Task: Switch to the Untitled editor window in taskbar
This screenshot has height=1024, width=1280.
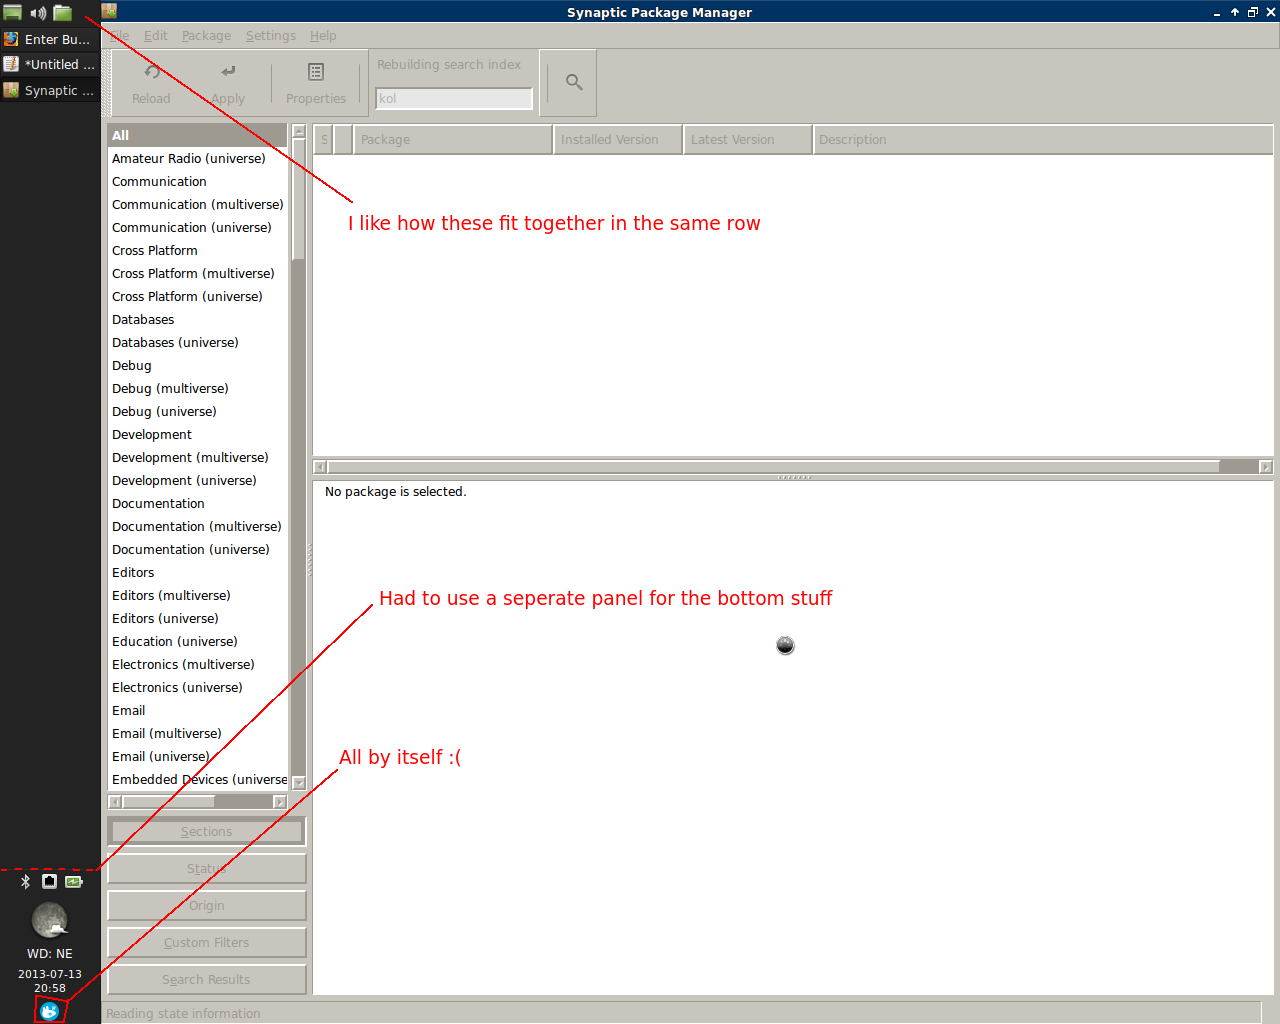Action: (50, 64)
